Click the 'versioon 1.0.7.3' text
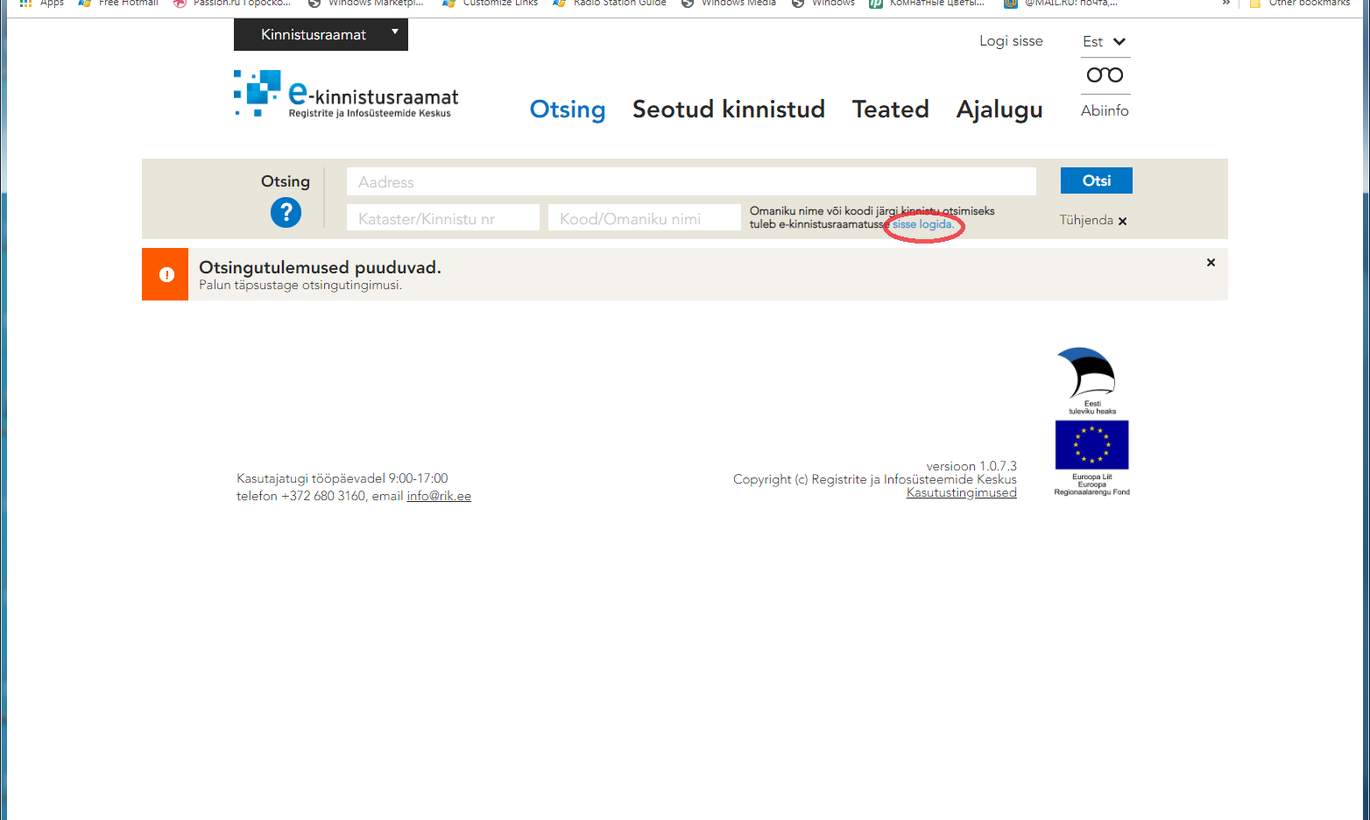 pyautogui.click(x=971, y=466)
